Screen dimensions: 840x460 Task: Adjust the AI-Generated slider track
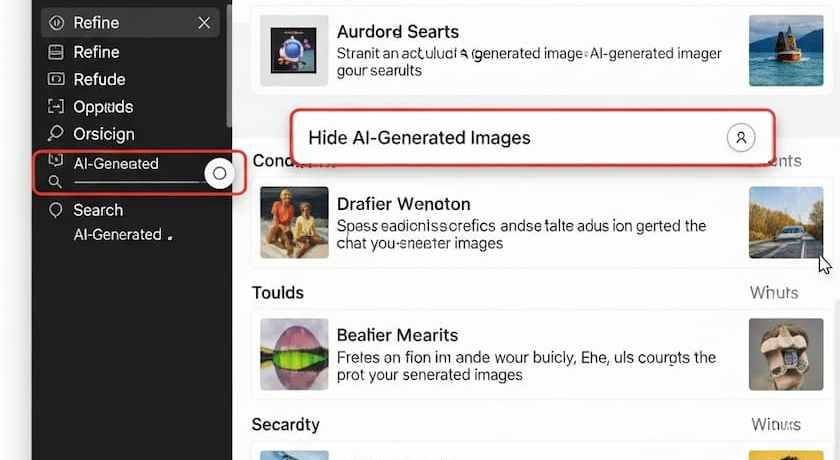138,183
